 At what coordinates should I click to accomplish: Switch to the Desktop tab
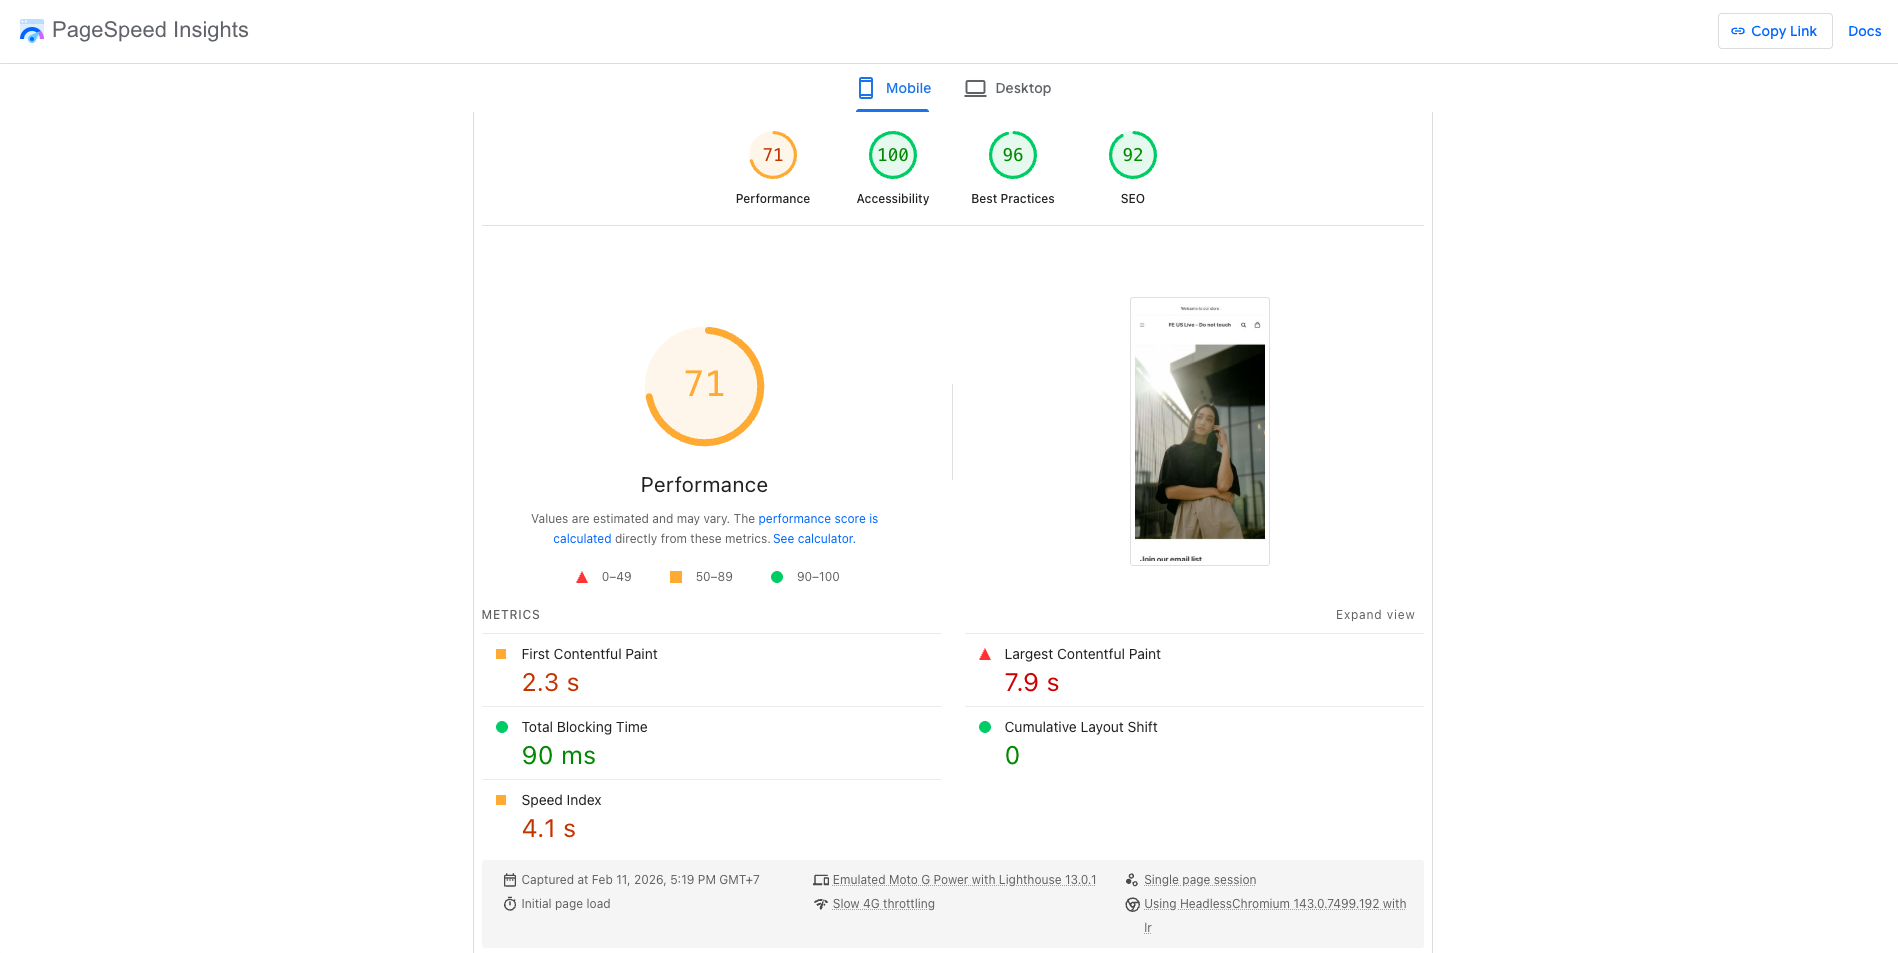pyautogui.click(x=1008, y=88)
